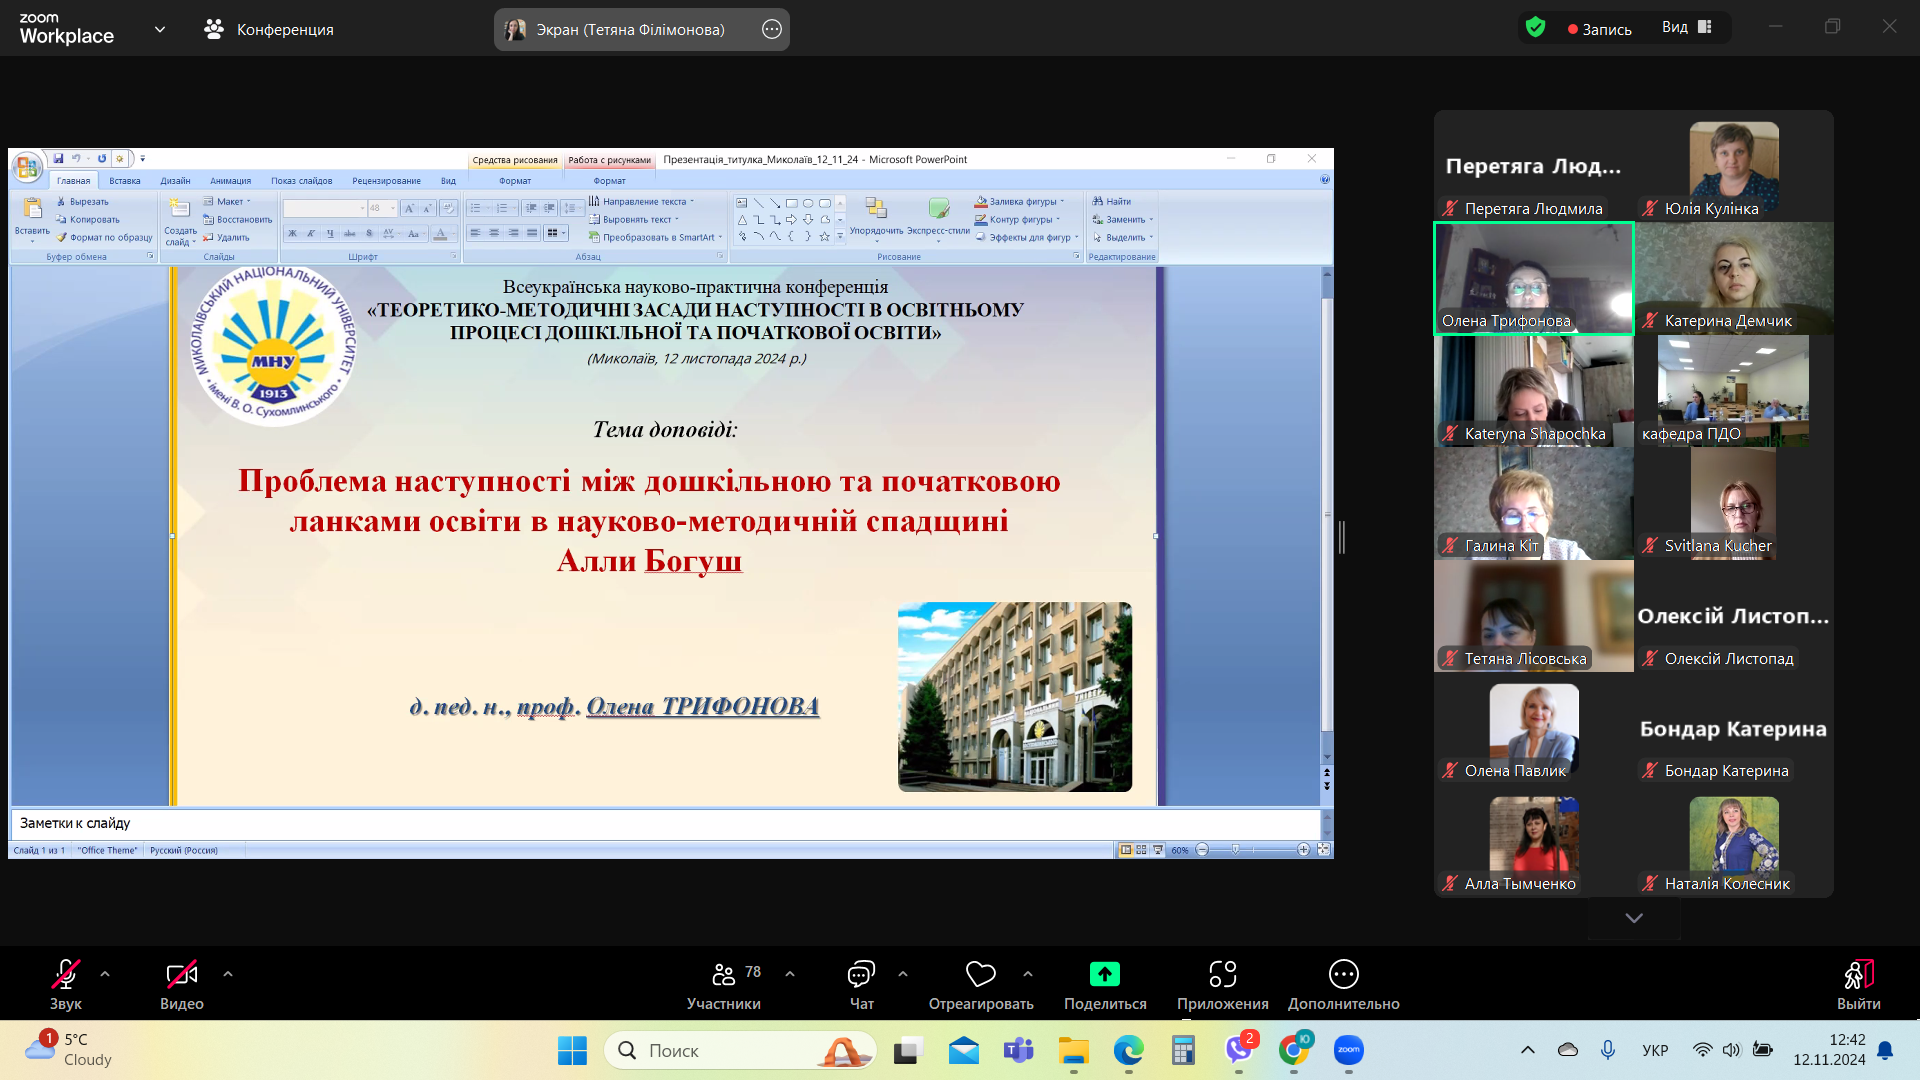This screenshot has height=1080, width=1920.
Task: Open Microsoft Teams from the taskbar
Action: [1018, 1050]
